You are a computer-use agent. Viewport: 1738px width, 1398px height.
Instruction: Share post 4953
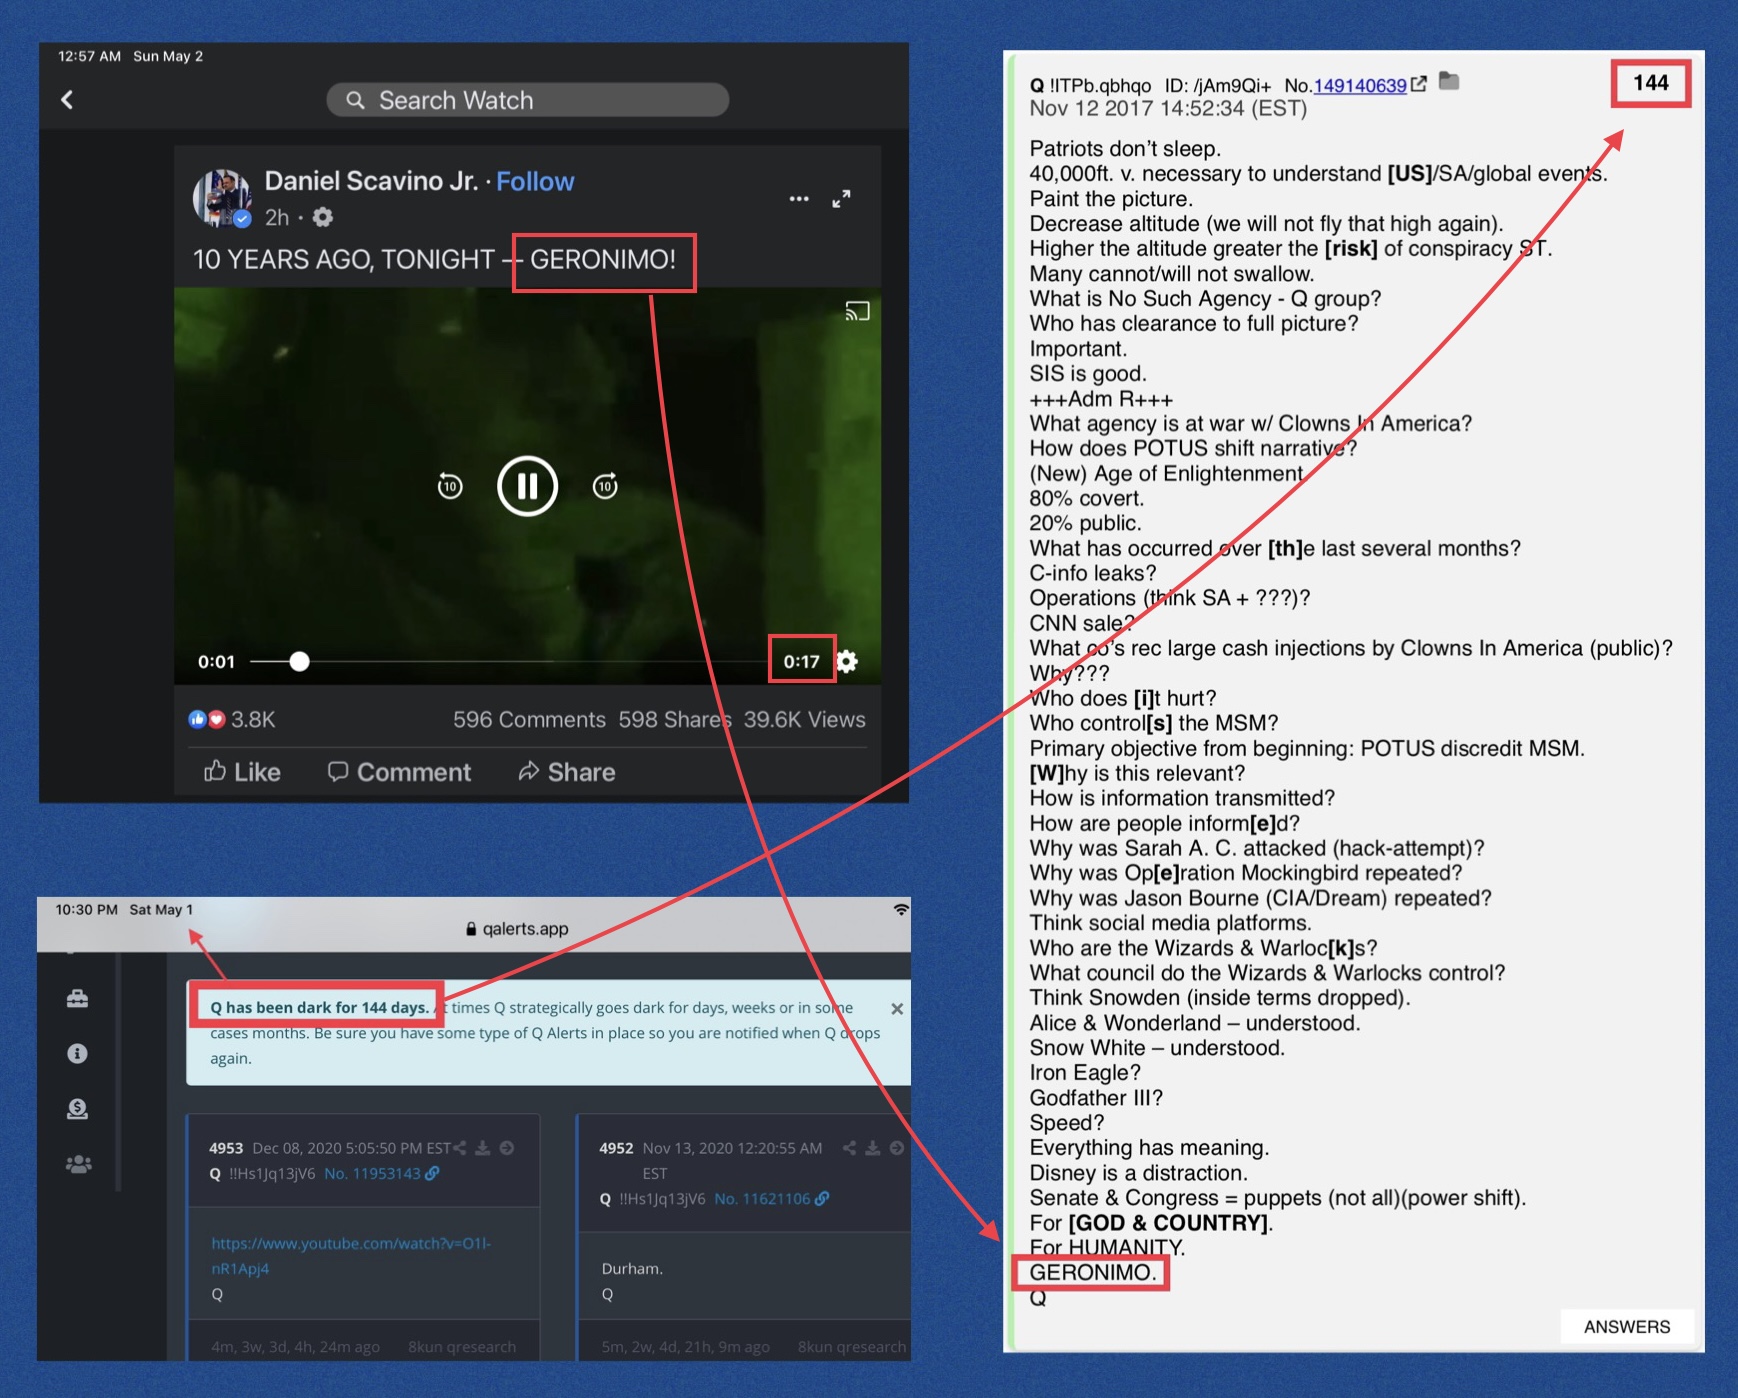(459, 1148)
